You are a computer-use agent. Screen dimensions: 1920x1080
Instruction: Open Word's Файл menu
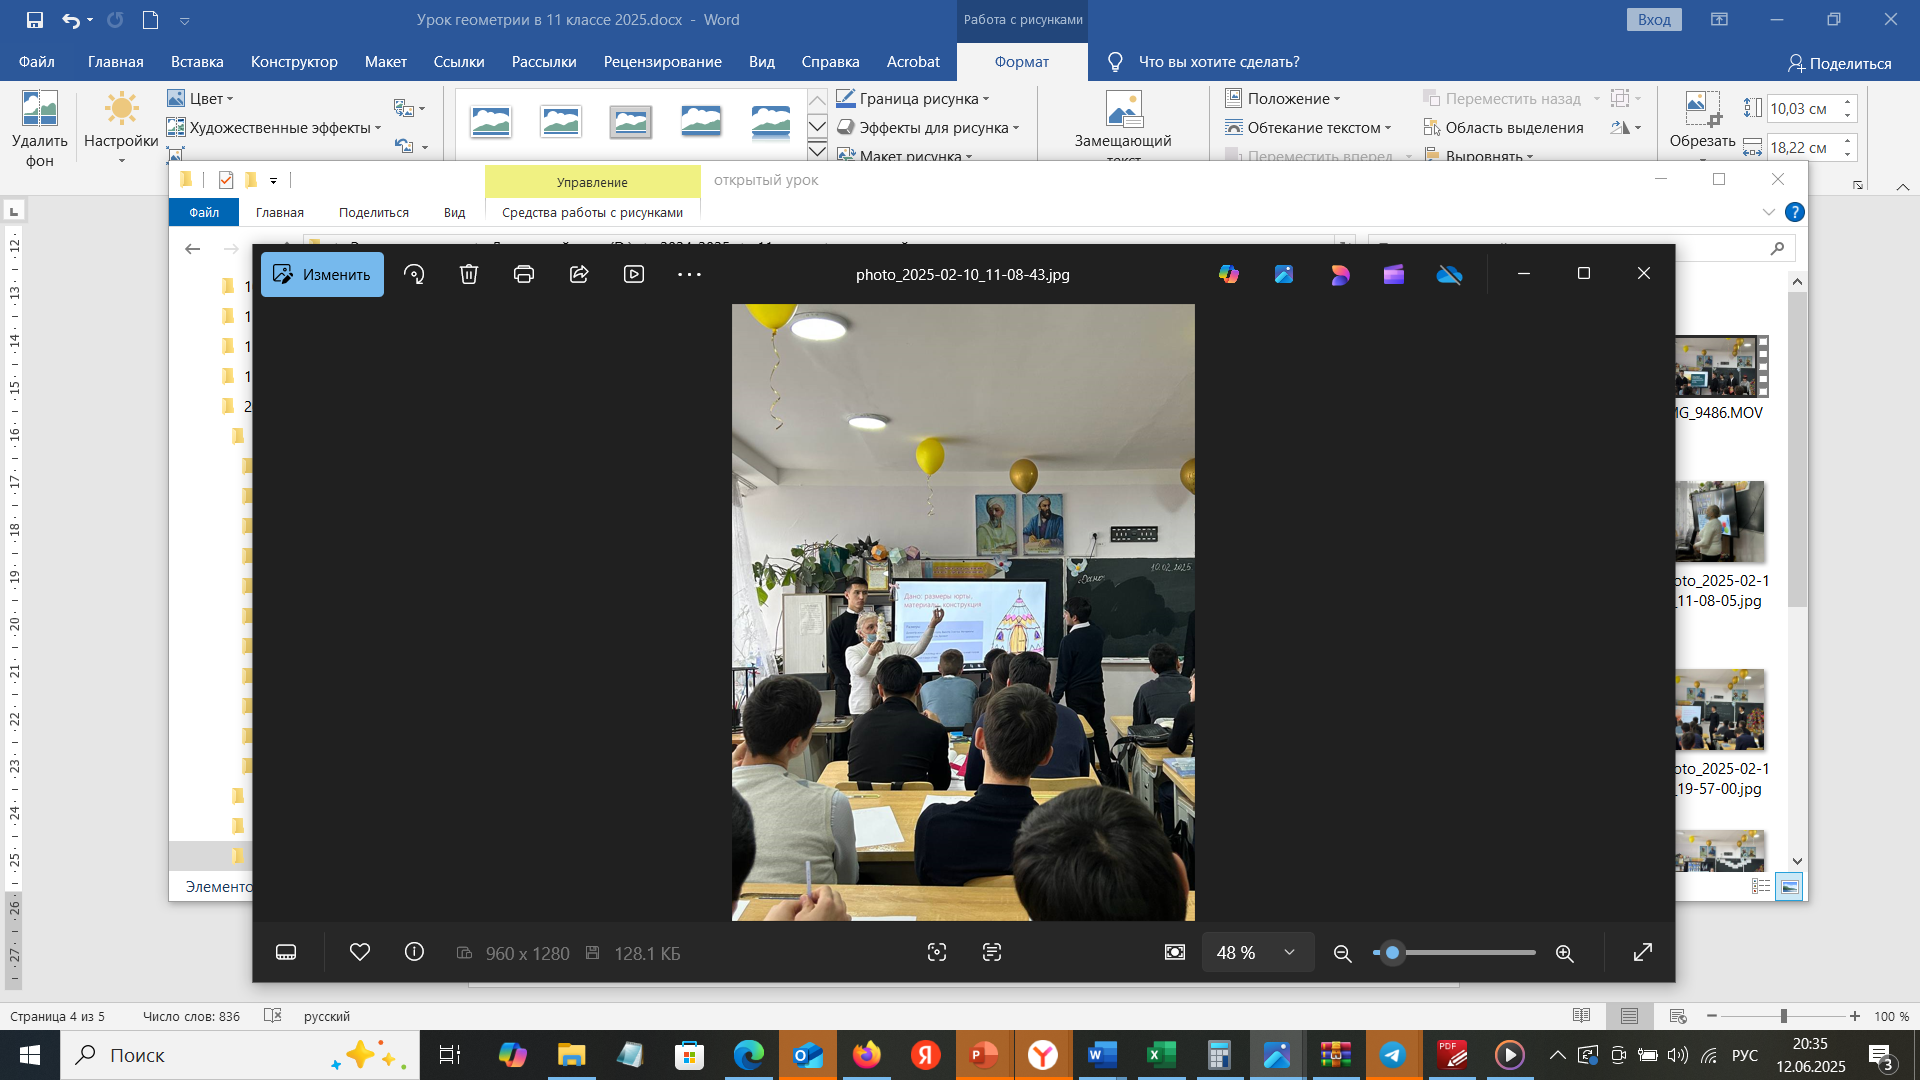tap(36, 61)
